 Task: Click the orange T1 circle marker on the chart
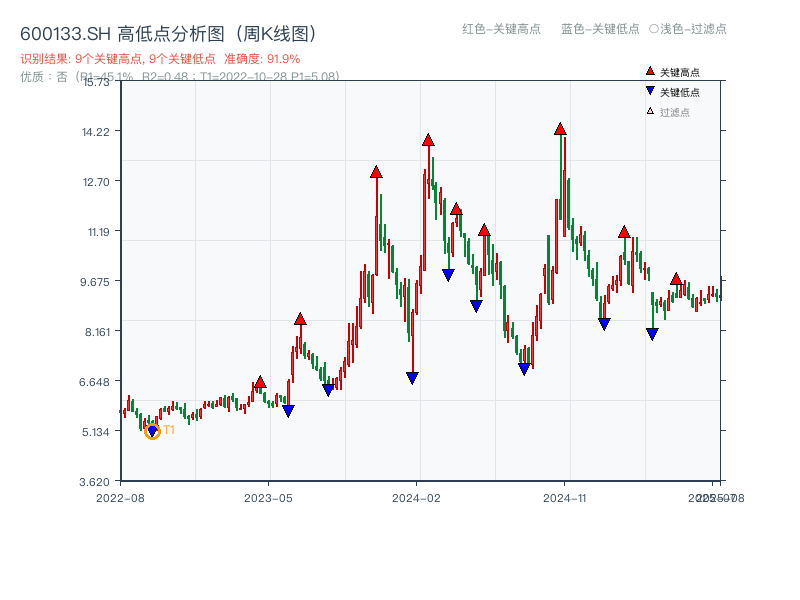click(153, 431)
